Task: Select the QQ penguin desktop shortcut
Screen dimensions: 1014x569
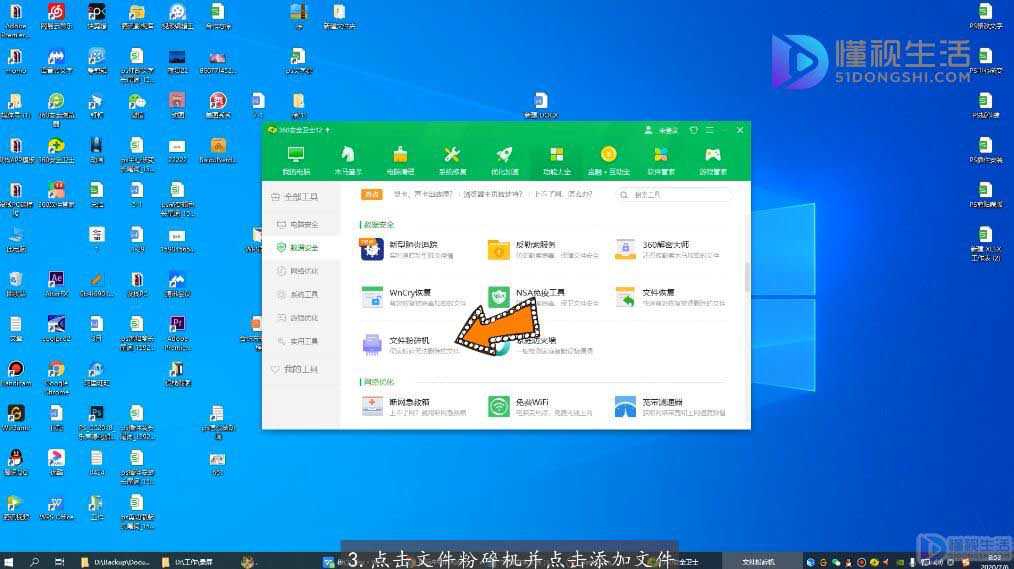Action: (16, 462)
